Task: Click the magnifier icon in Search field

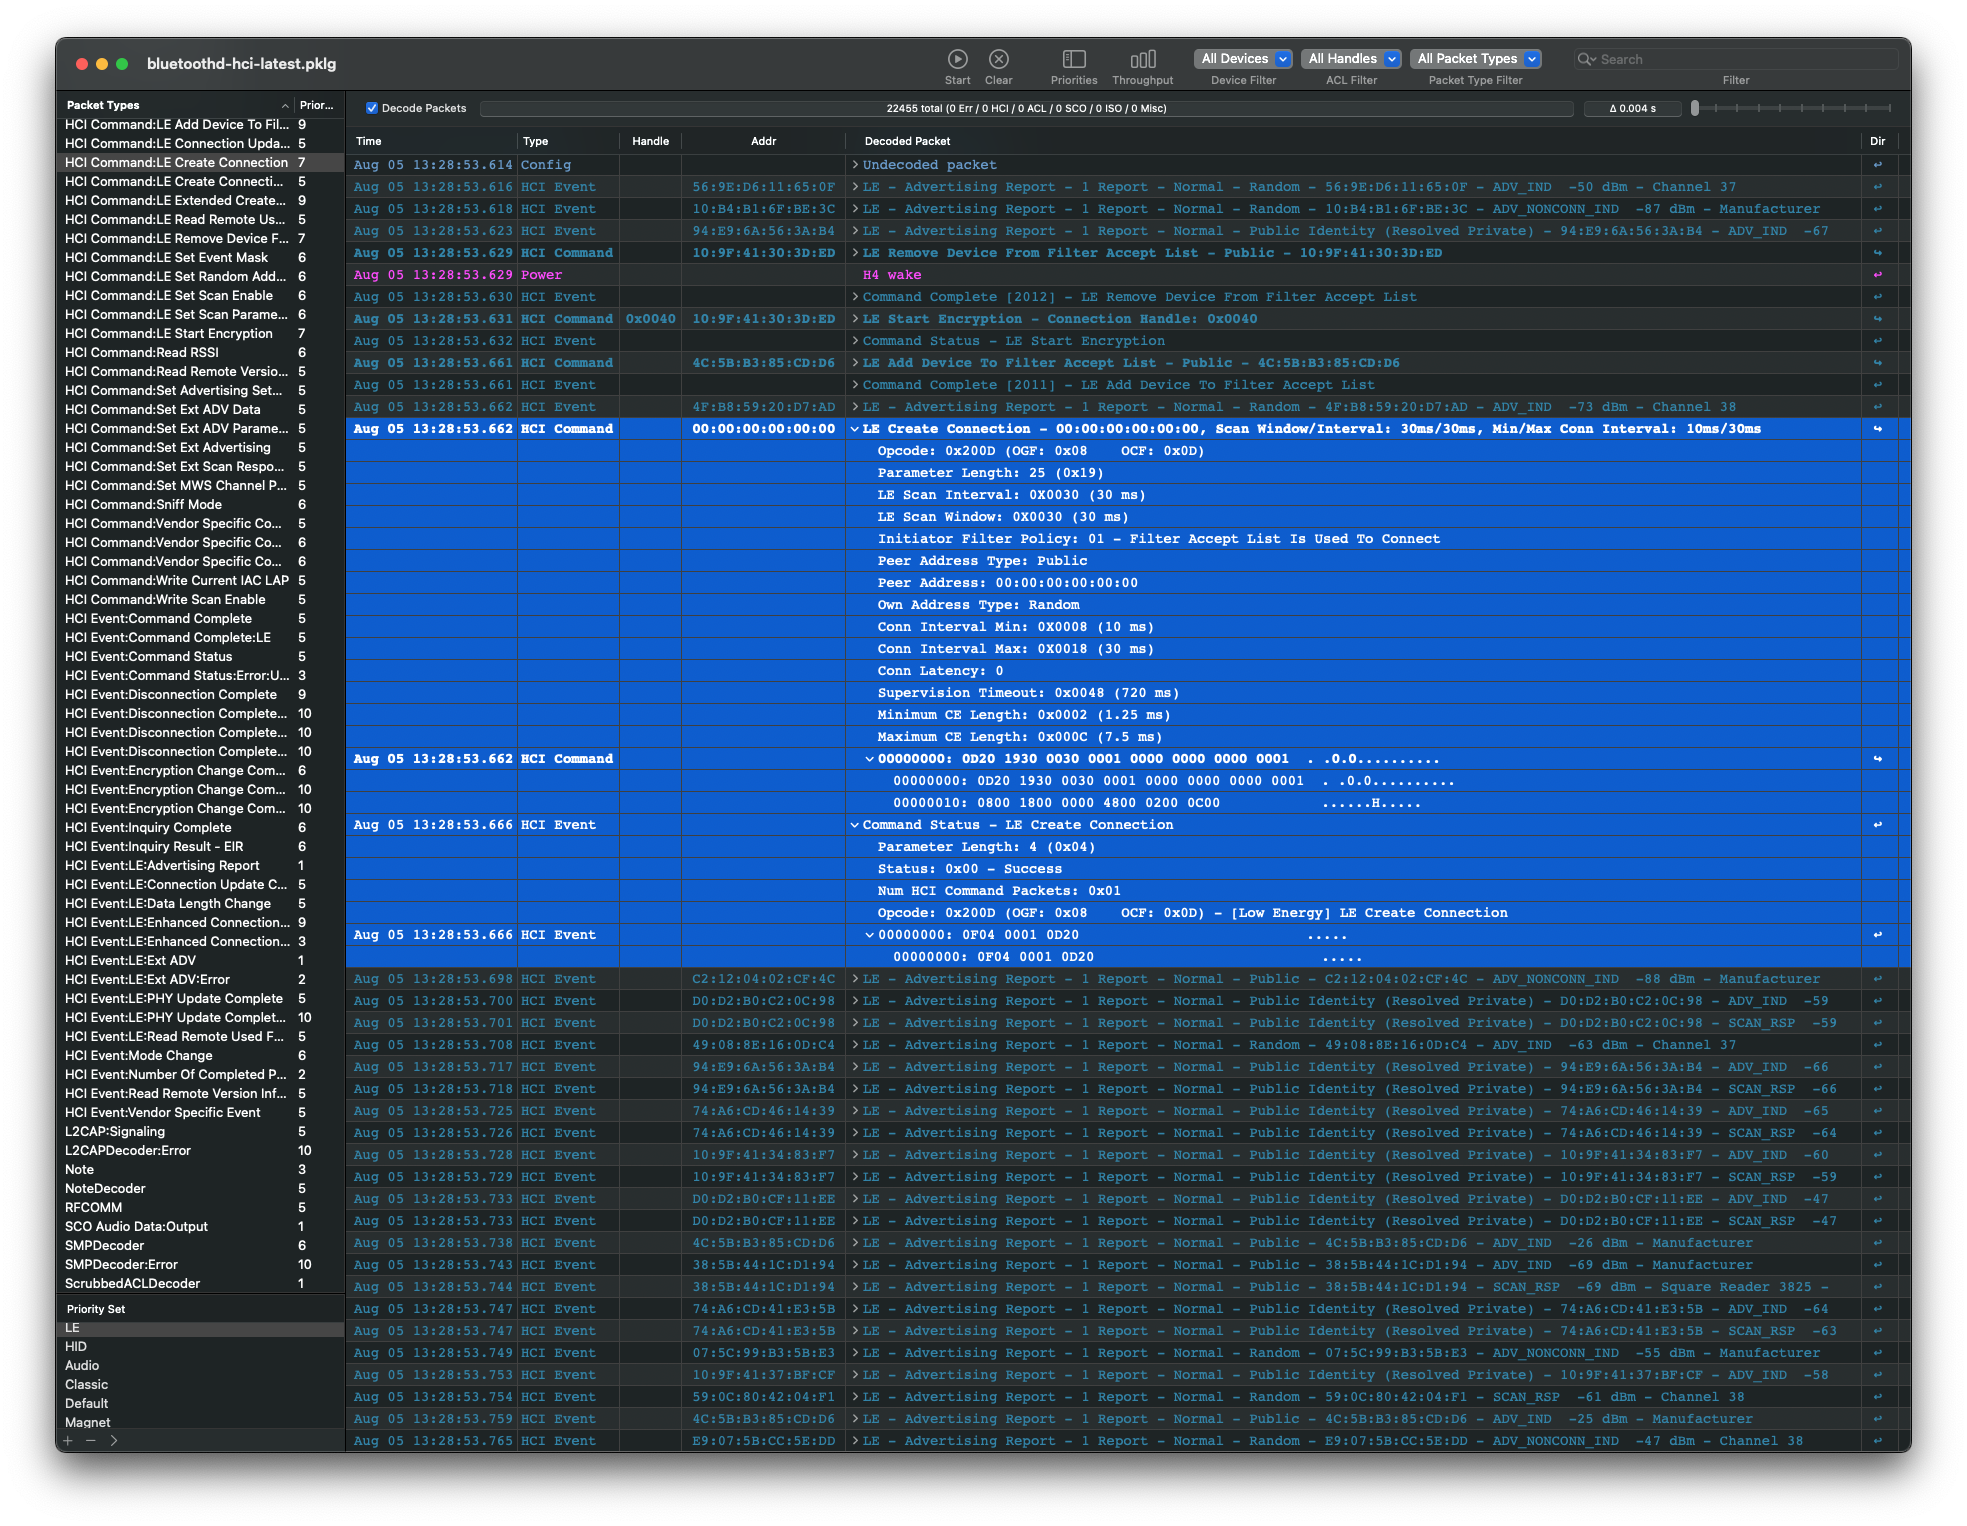Action: 1585,59
